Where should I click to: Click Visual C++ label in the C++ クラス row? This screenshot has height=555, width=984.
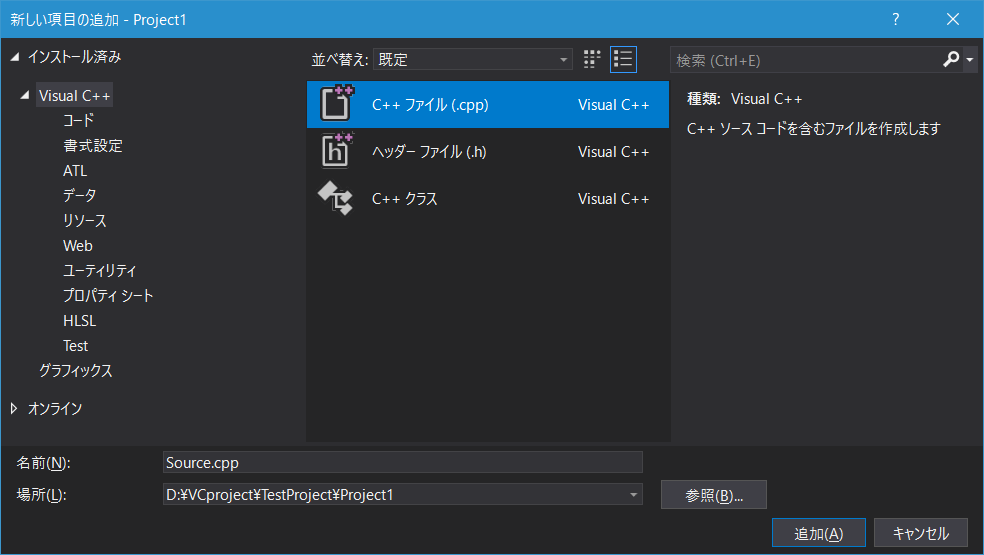click(x=613, y=198)
